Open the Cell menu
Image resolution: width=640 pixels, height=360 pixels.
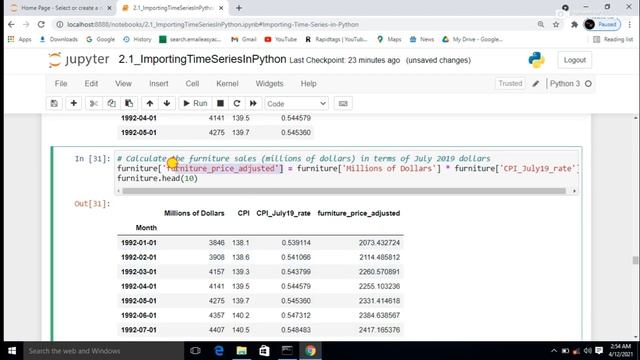coord(192,83)
